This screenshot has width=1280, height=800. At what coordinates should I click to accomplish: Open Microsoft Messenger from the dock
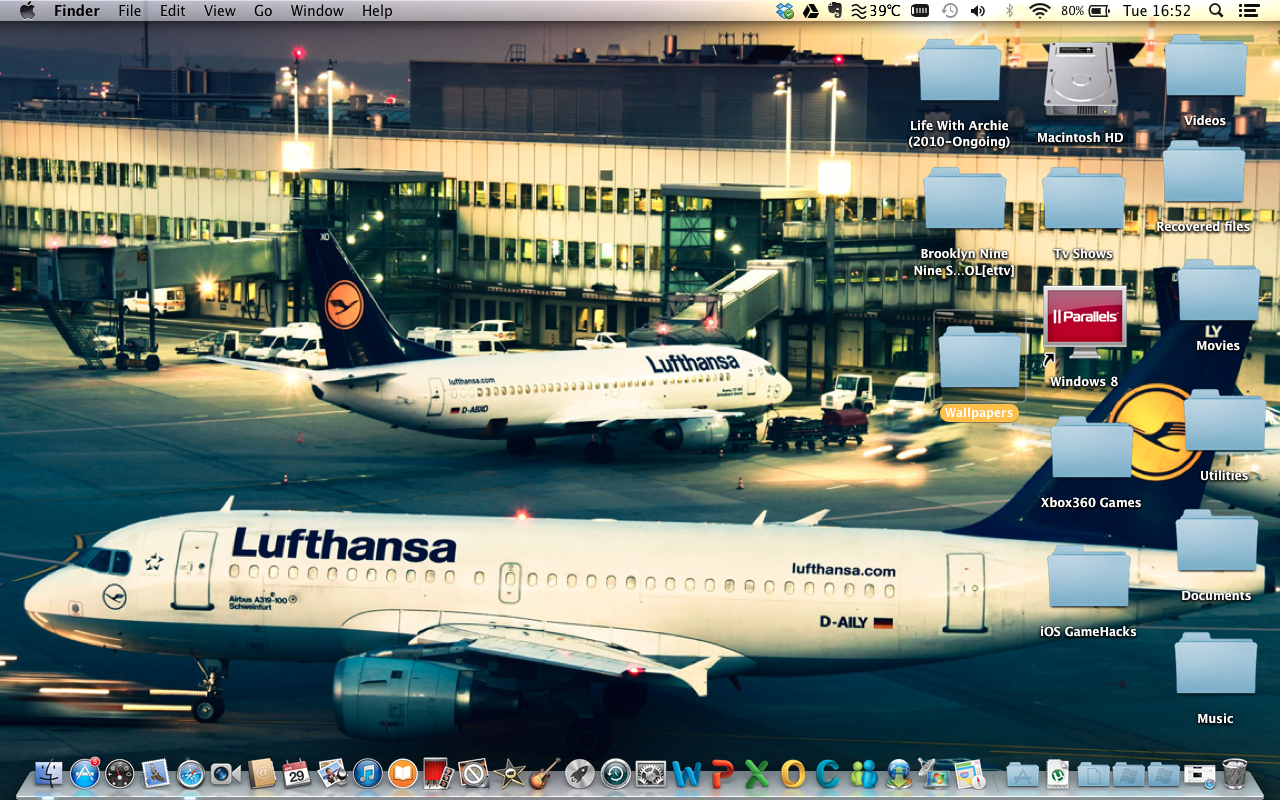[863, 773]
